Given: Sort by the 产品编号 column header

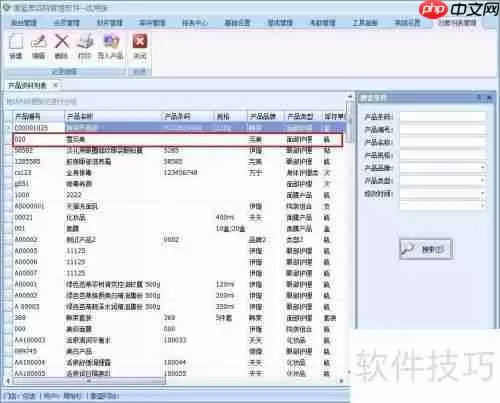Looking at the screenshot, I should 39,116.
